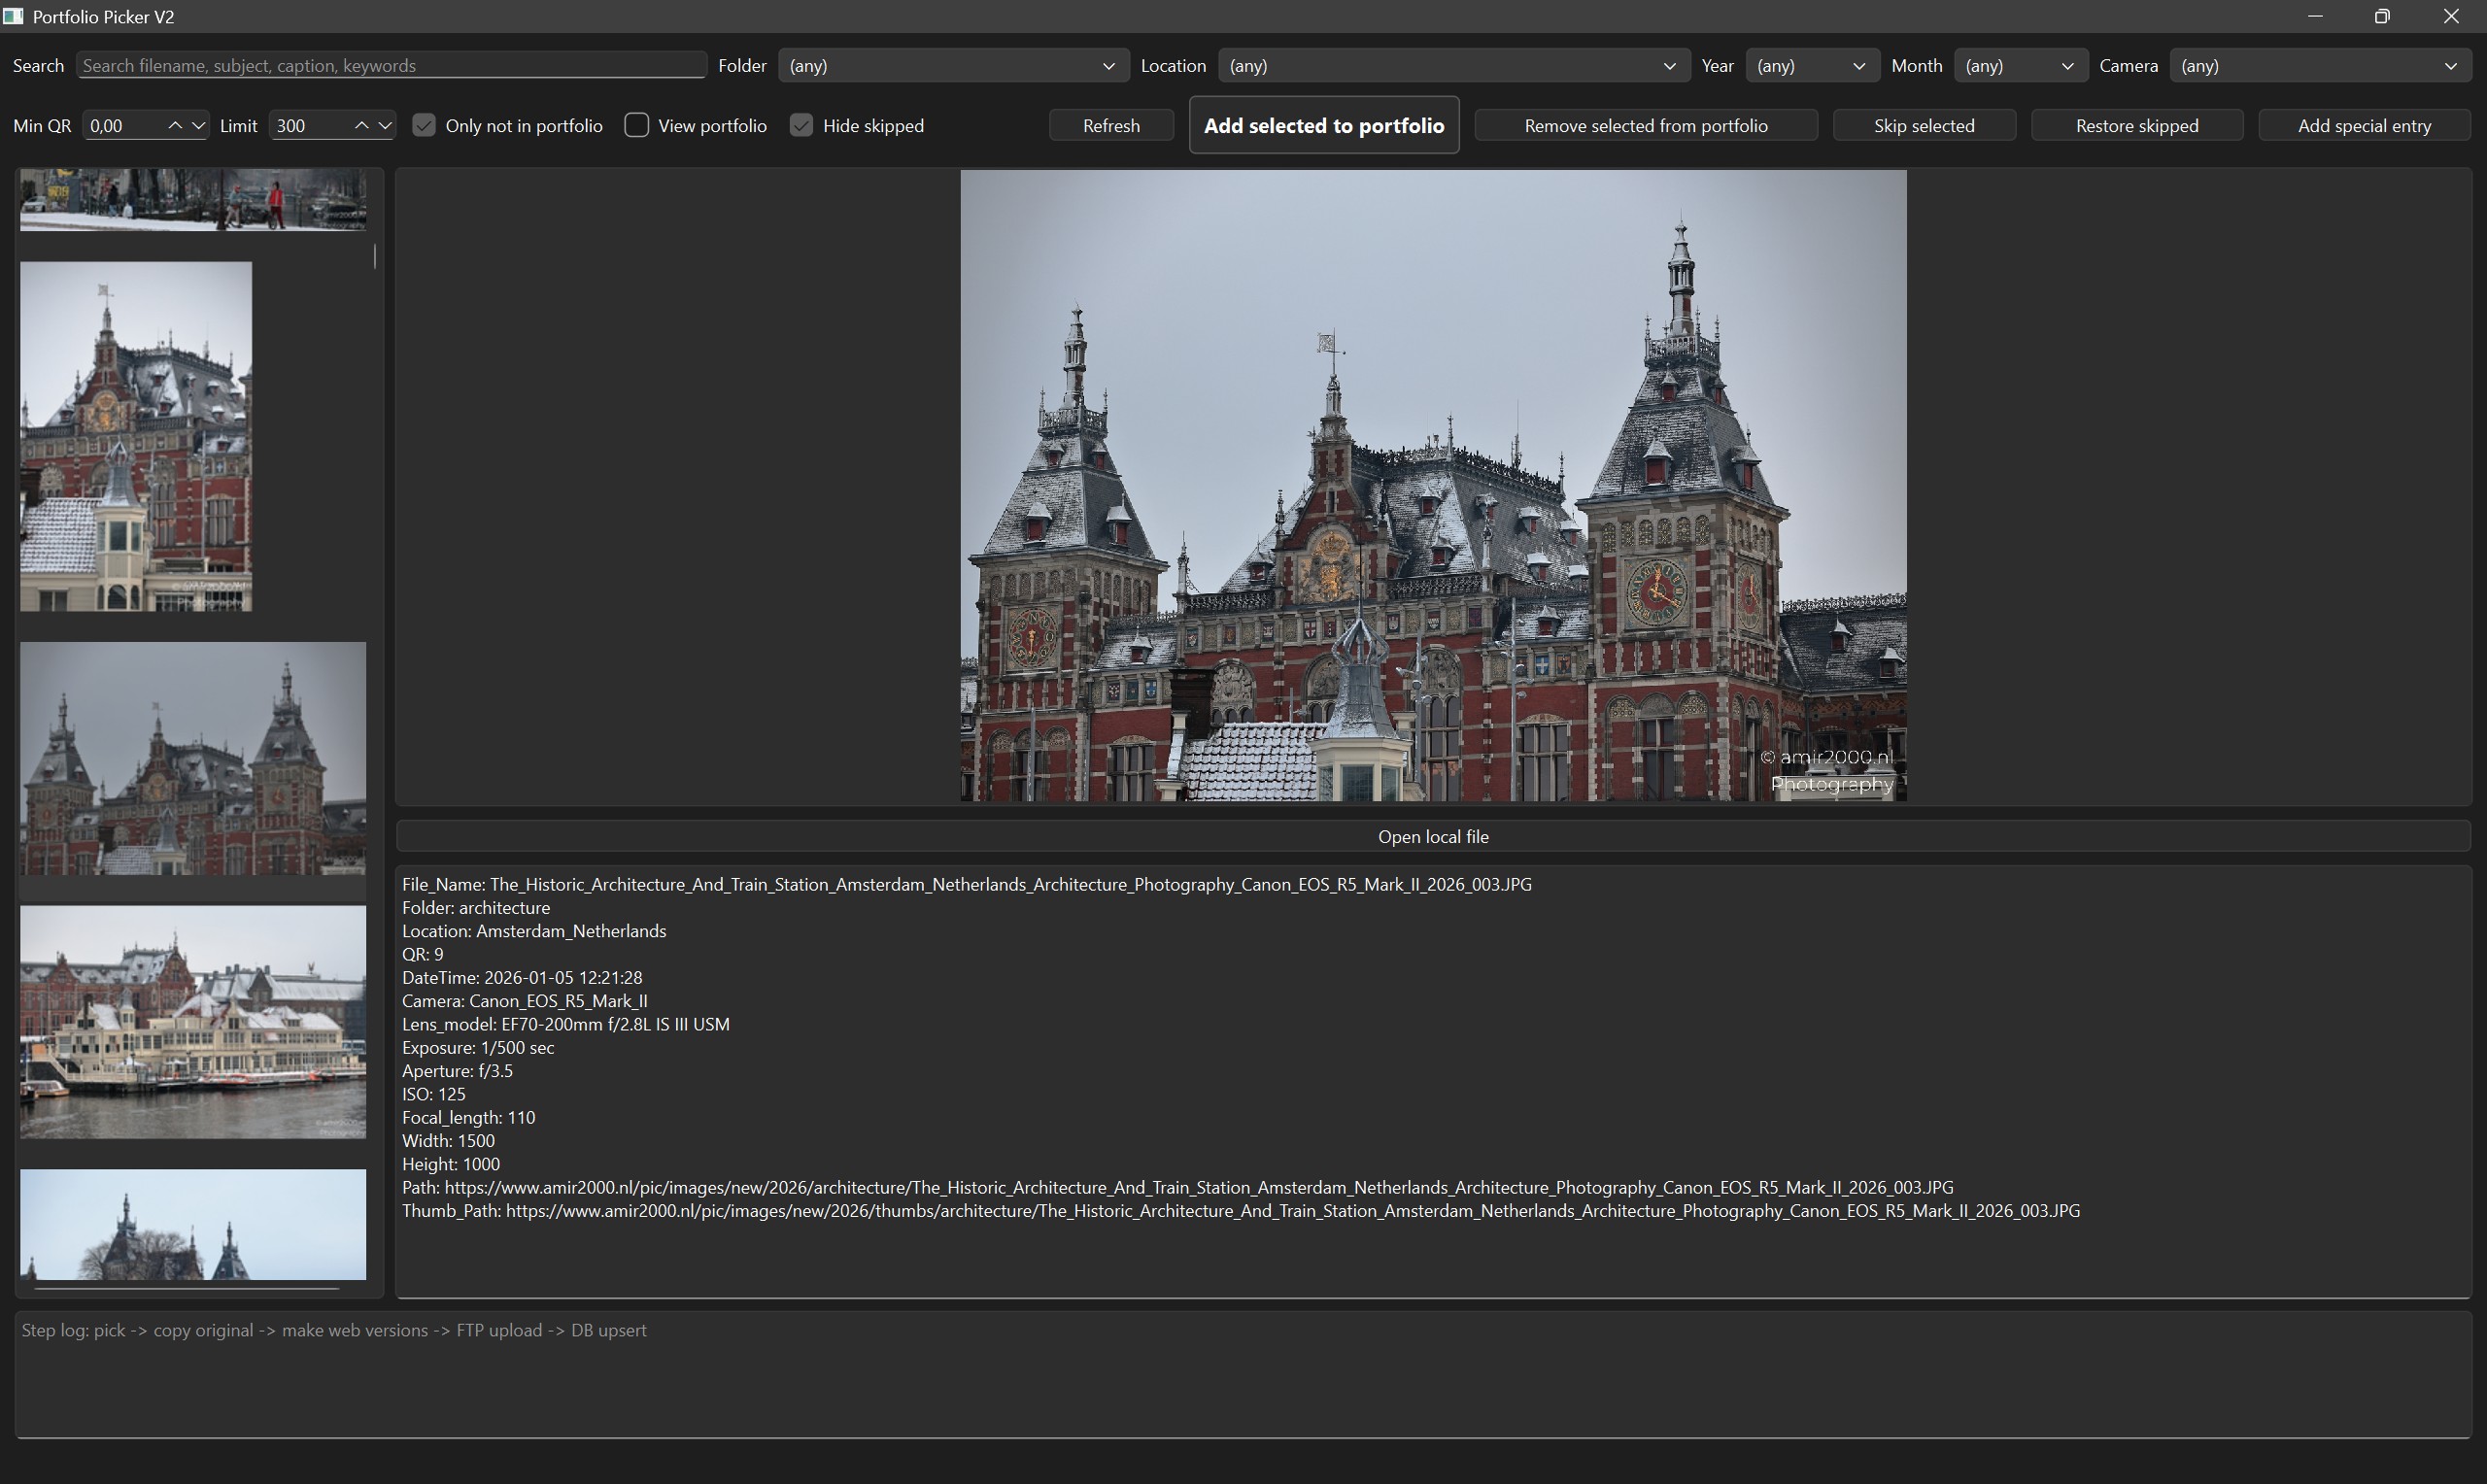Click the Add special entry button
This screenshot has height=1484, width=2487.
click(2364, 125)
